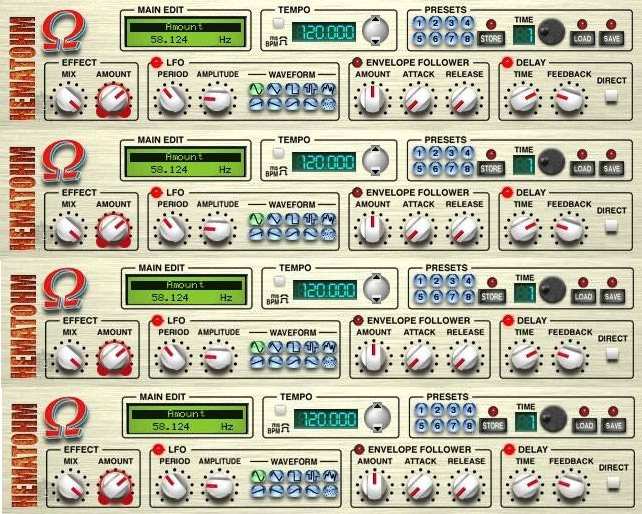This screenshot has width=642, height=514.
Task: Click Delay FEEDBACK knob in third instance
Action: pos(570,357)
